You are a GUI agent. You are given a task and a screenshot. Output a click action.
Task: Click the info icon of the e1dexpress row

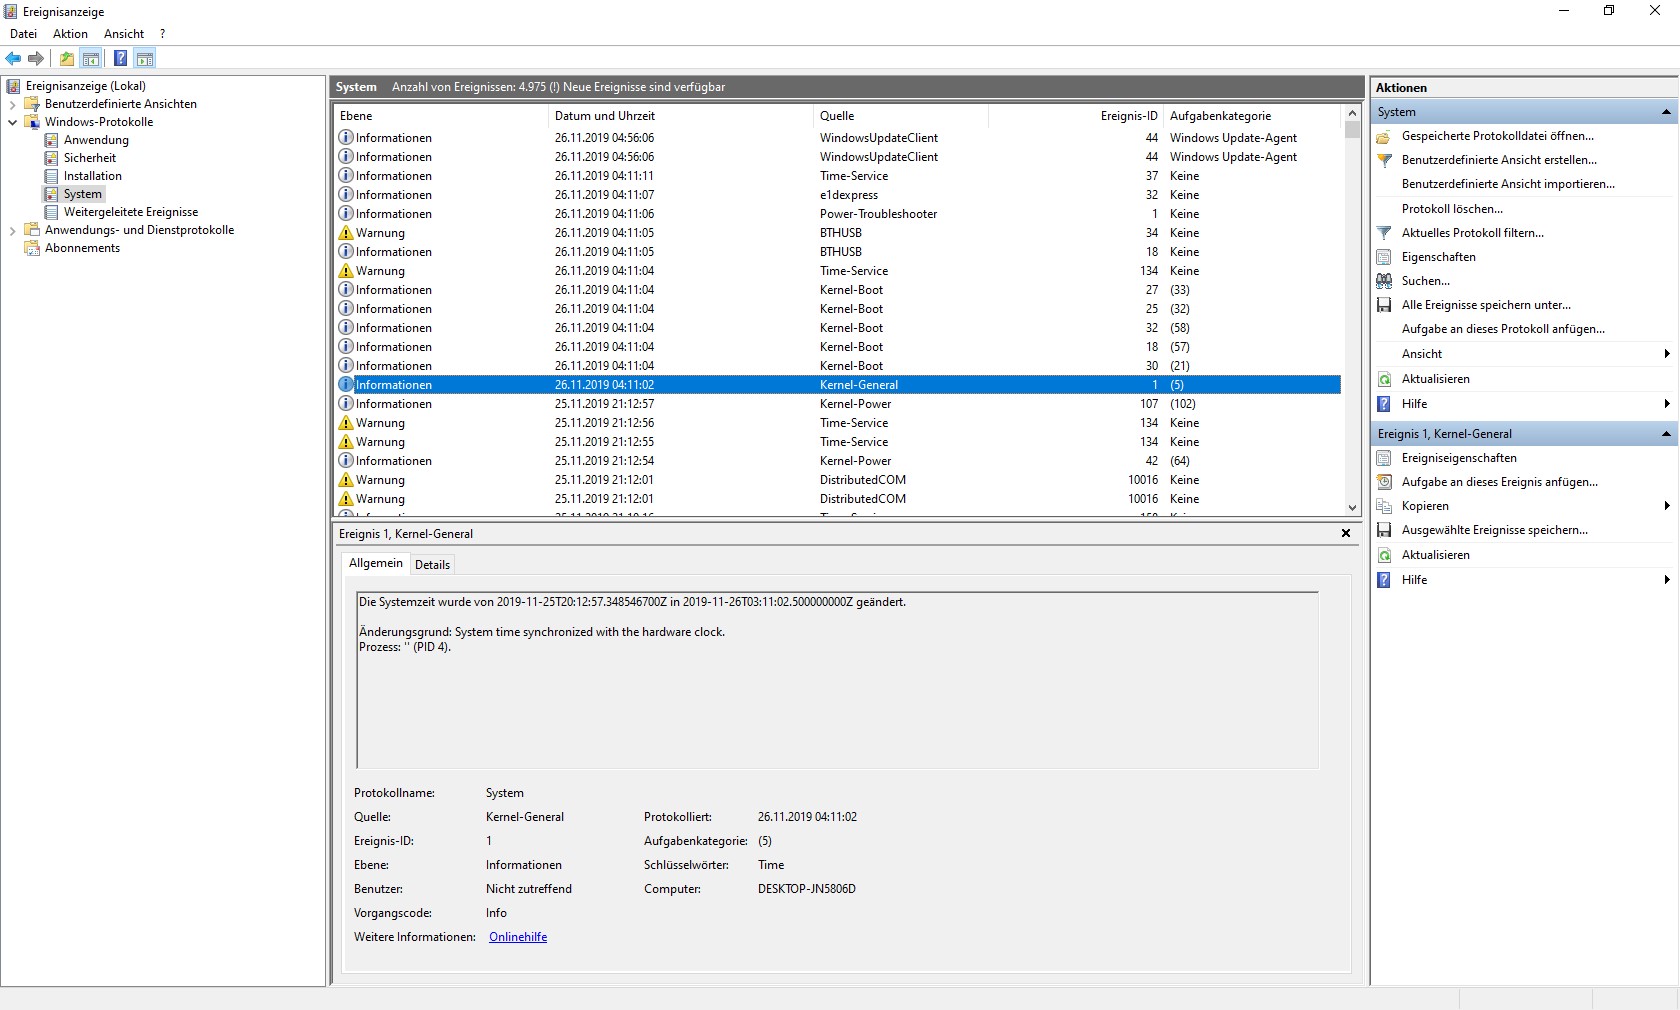(x=346, y=195)
